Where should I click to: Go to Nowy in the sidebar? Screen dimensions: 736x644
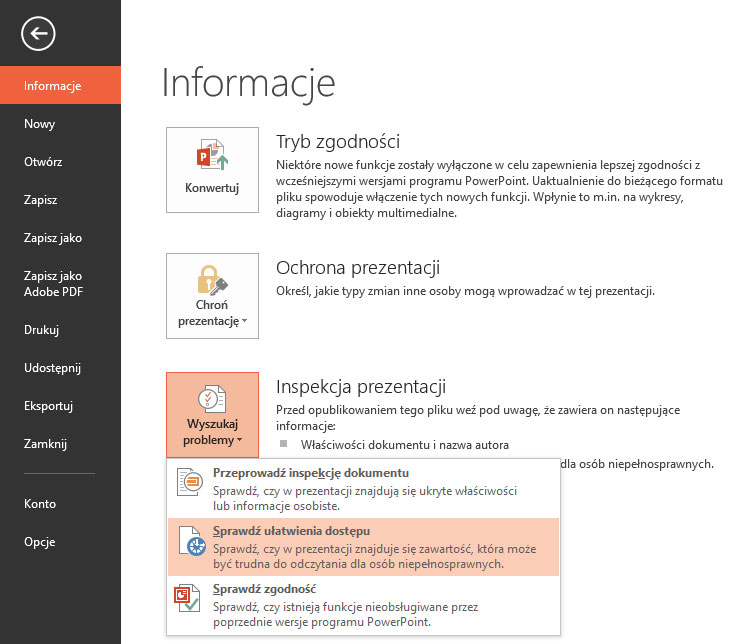click(40, 124)
